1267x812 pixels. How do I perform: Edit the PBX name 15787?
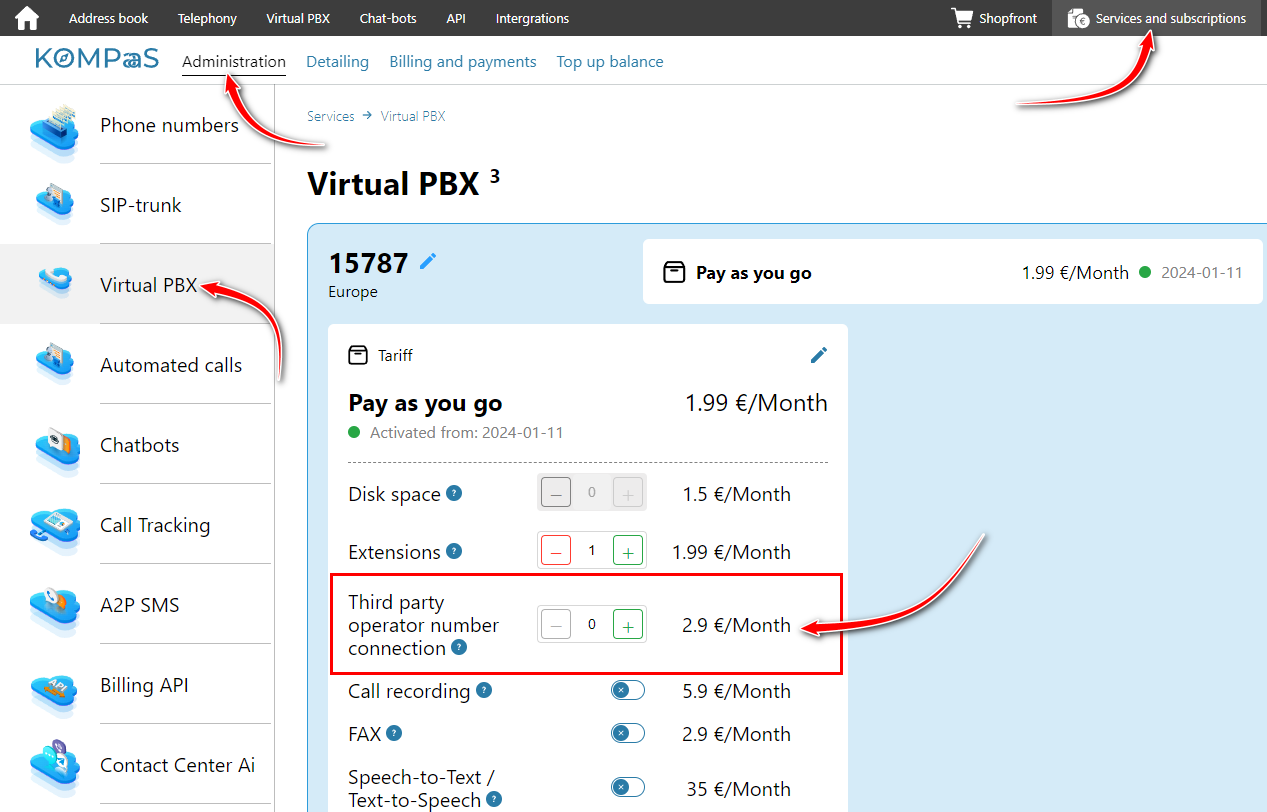click(428, 261)
